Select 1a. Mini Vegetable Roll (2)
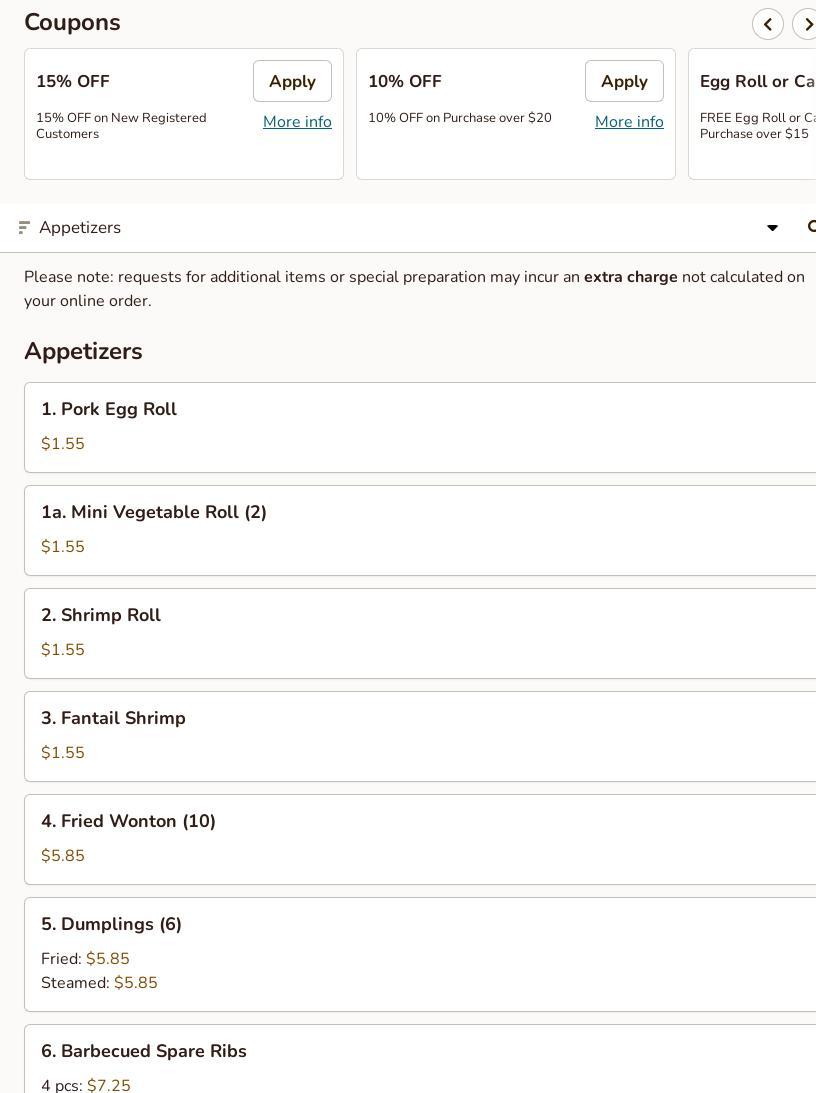Screen dimensions: 816x1093 pos(420,530)
